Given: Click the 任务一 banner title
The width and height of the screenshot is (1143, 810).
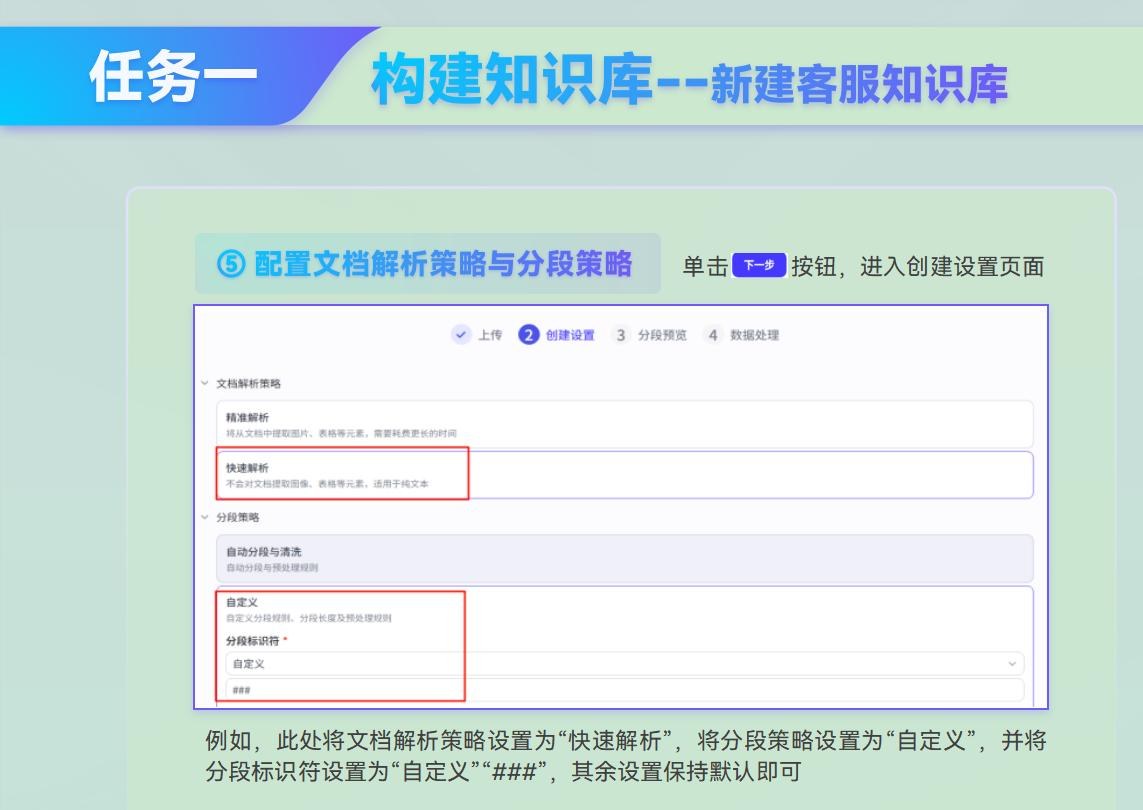Looking at the screenshot, I should click(173, 77).
